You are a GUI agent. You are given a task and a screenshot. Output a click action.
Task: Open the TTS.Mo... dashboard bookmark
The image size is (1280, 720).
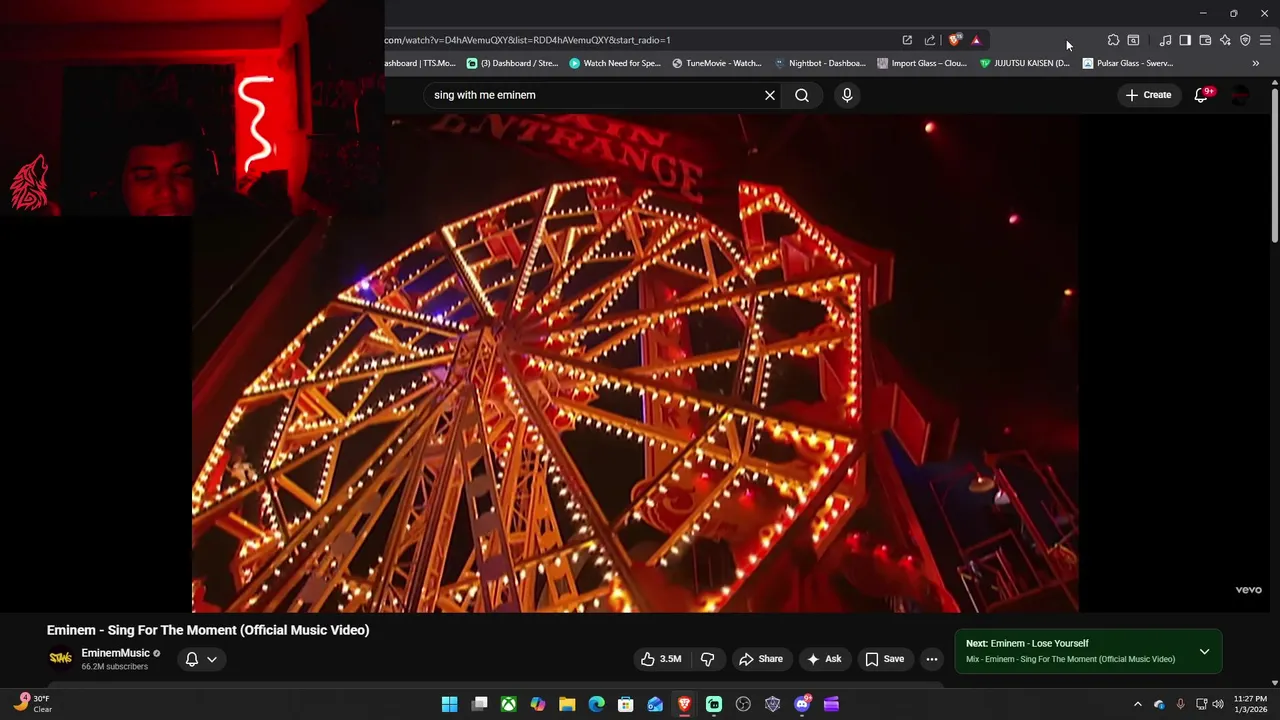click(x=420, y=63)
